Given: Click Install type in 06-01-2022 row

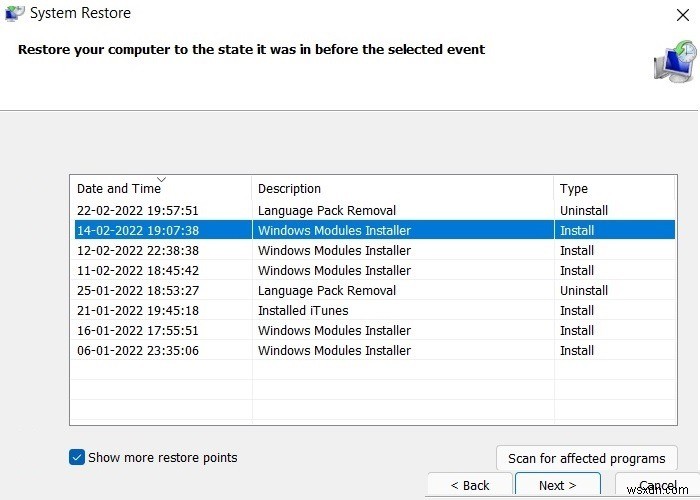Looking at the screenshot, I should [577, 350].
